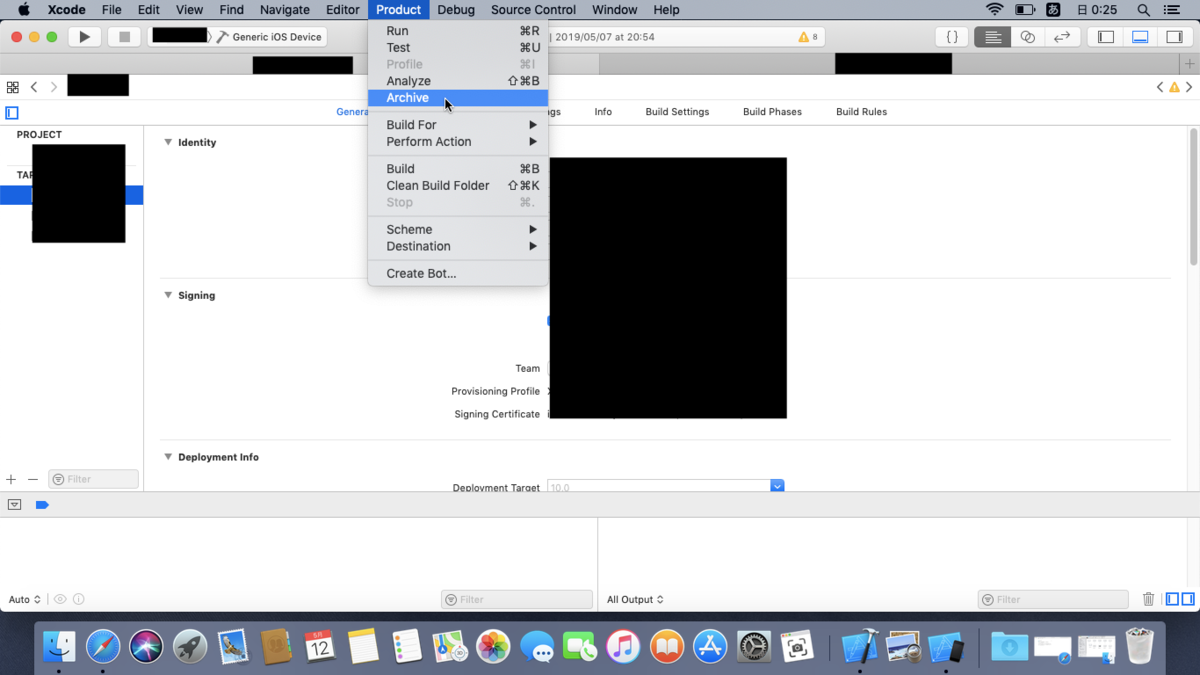Hide the debug area with the collapse button
Viewport: 1200px width, 675px height.
(x=14, y=505)
